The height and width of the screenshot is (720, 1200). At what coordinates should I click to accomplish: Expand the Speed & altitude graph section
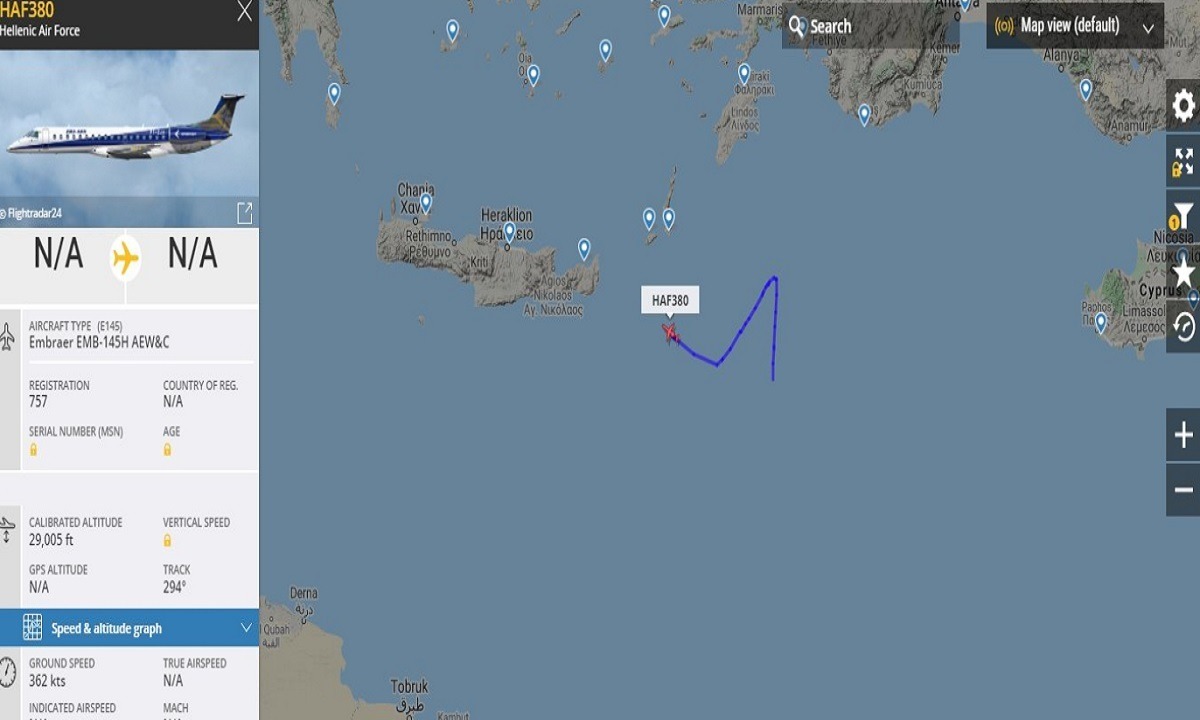pos(130,628)
